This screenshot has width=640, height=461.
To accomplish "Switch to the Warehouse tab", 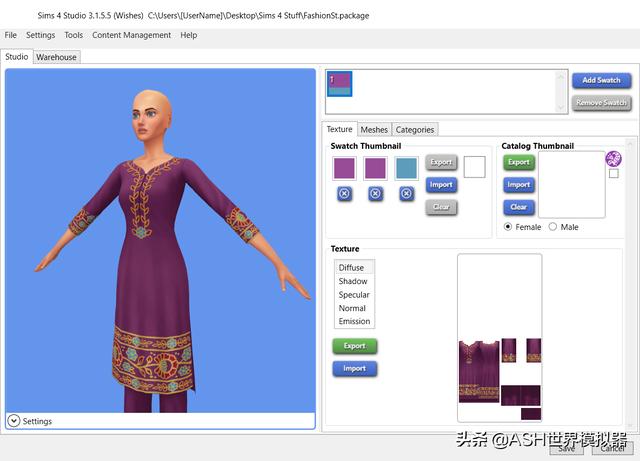I will point(56,57).
